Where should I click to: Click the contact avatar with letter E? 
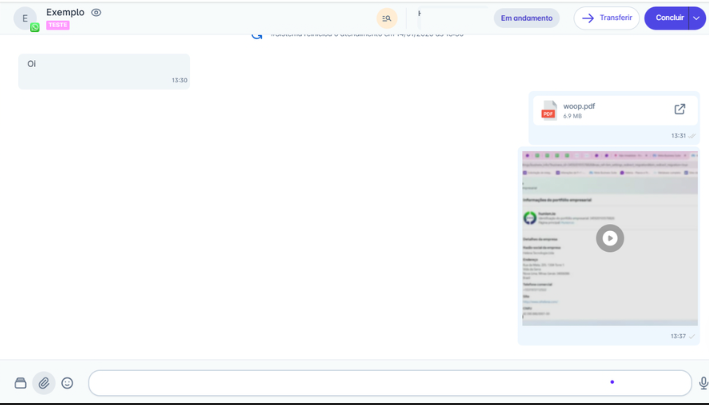[25, 18]
